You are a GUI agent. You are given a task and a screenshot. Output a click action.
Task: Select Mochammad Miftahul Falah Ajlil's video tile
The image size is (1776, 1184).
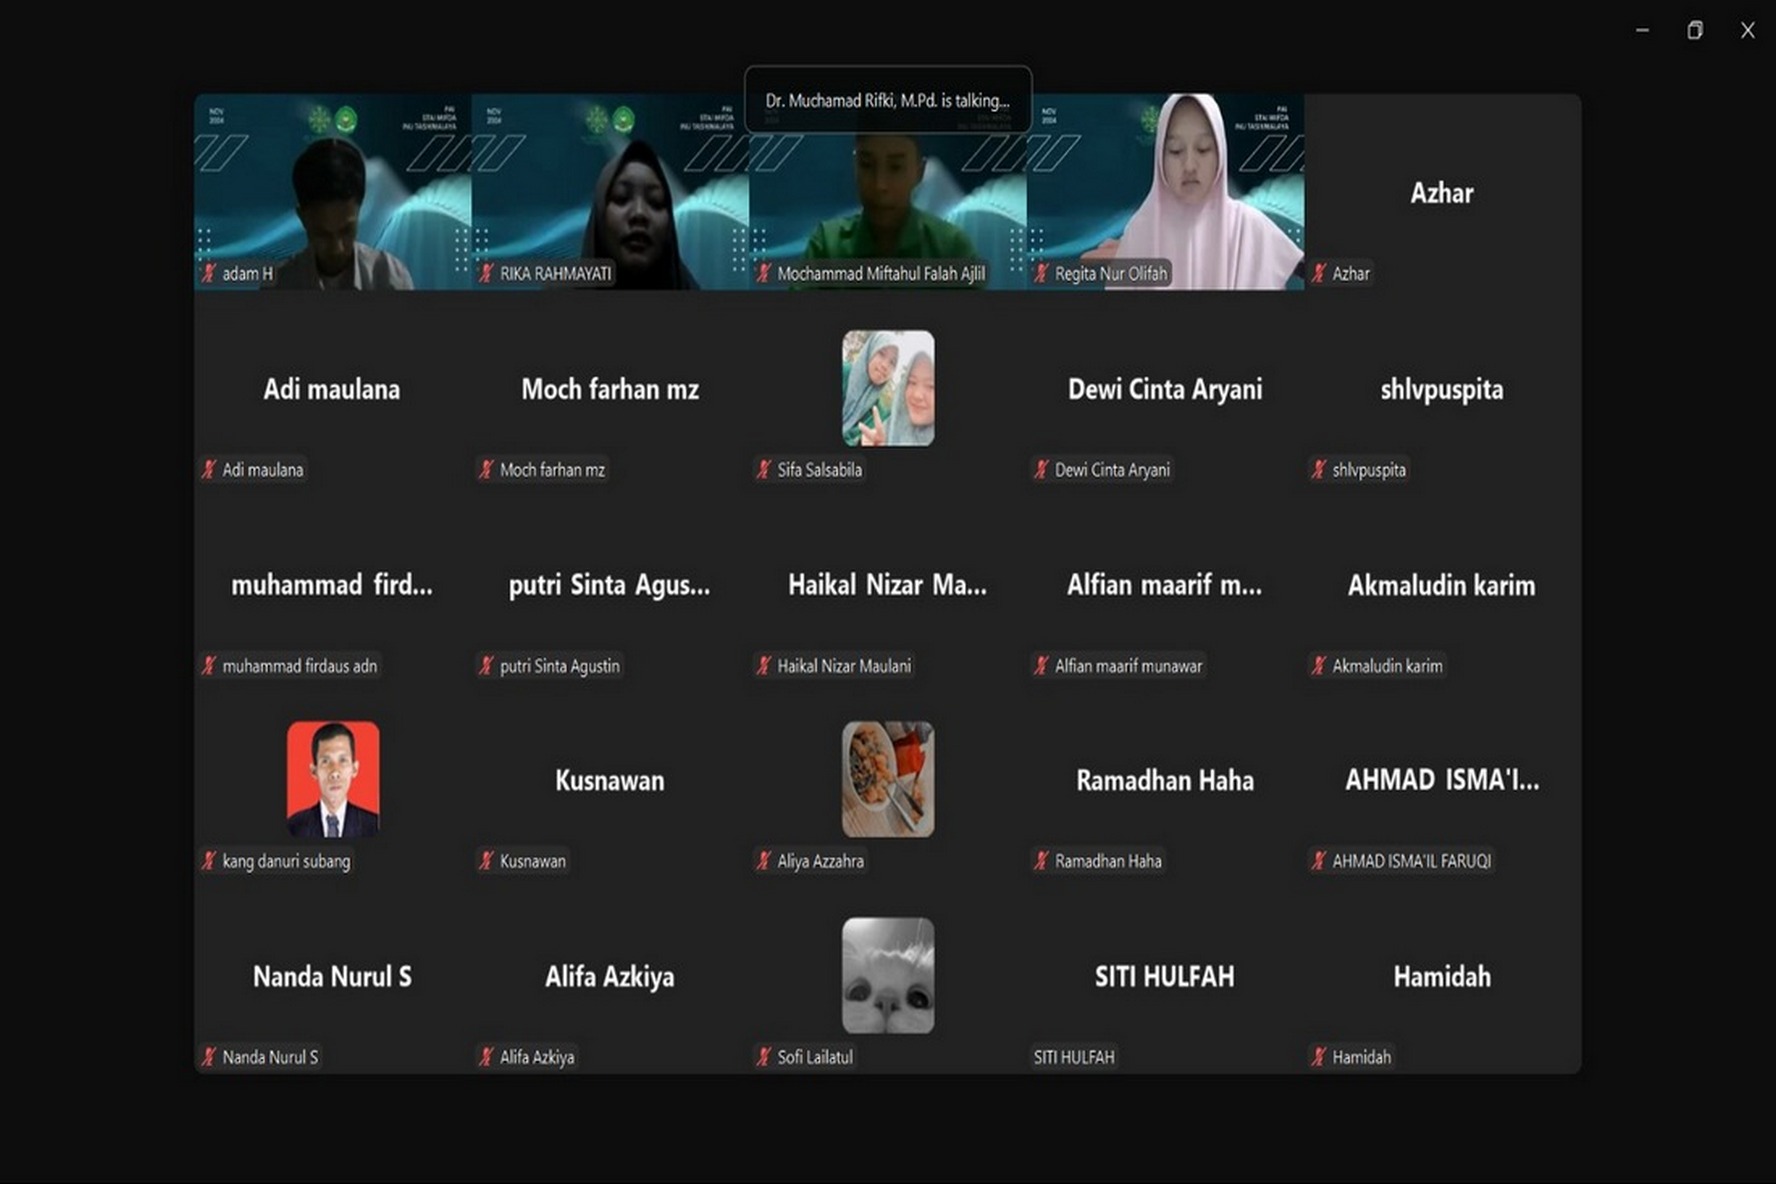coord(888,192)
